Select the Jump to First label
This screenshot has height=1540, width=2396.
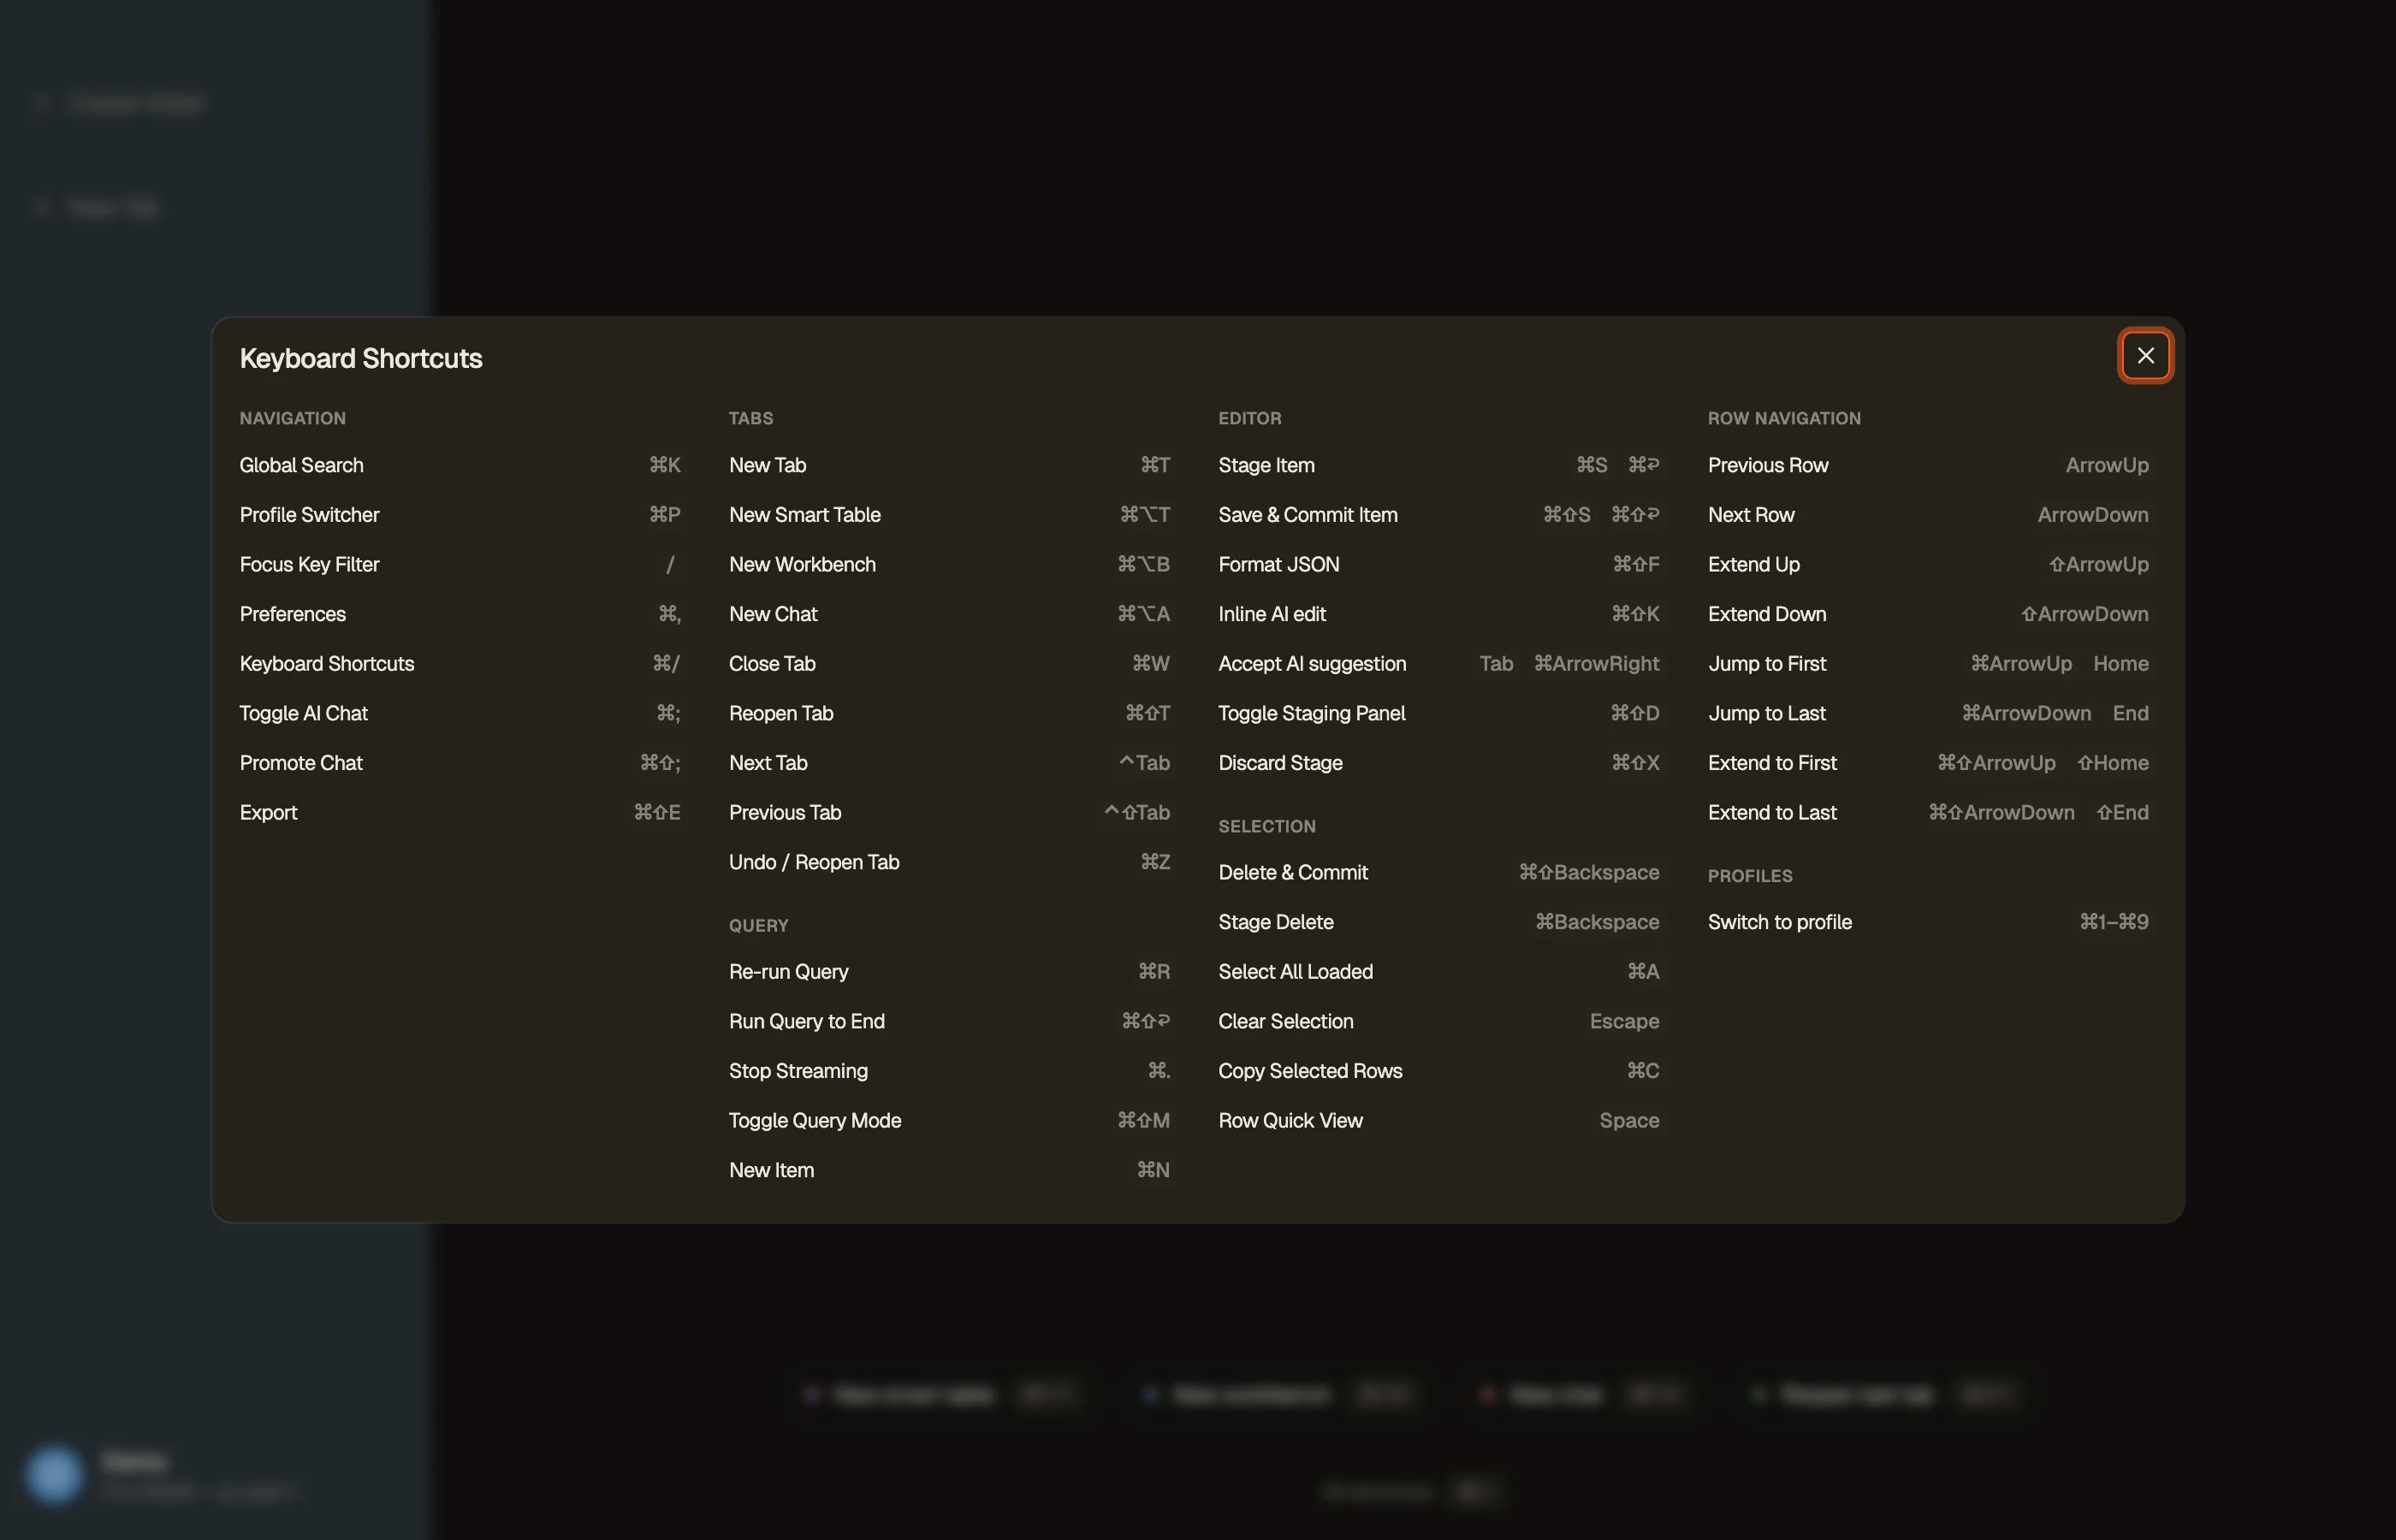1767,664
